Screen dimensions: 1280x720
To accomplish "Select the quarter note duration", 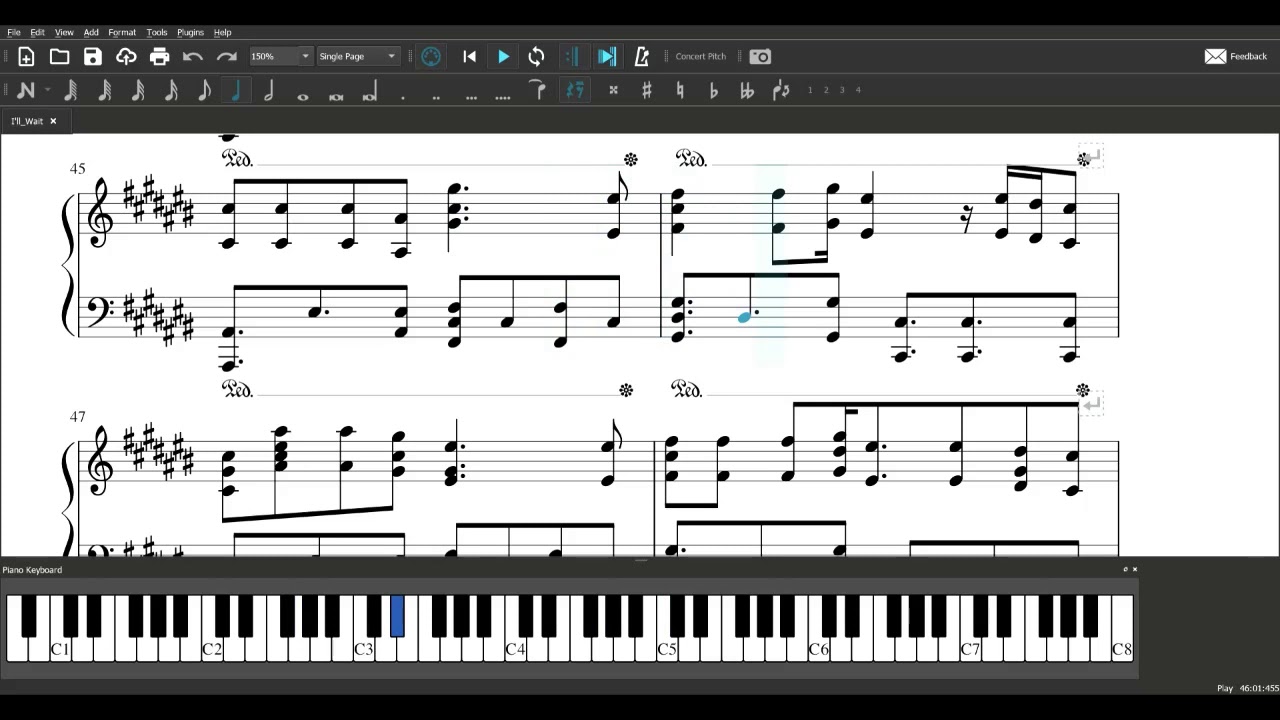I will 236,91.
